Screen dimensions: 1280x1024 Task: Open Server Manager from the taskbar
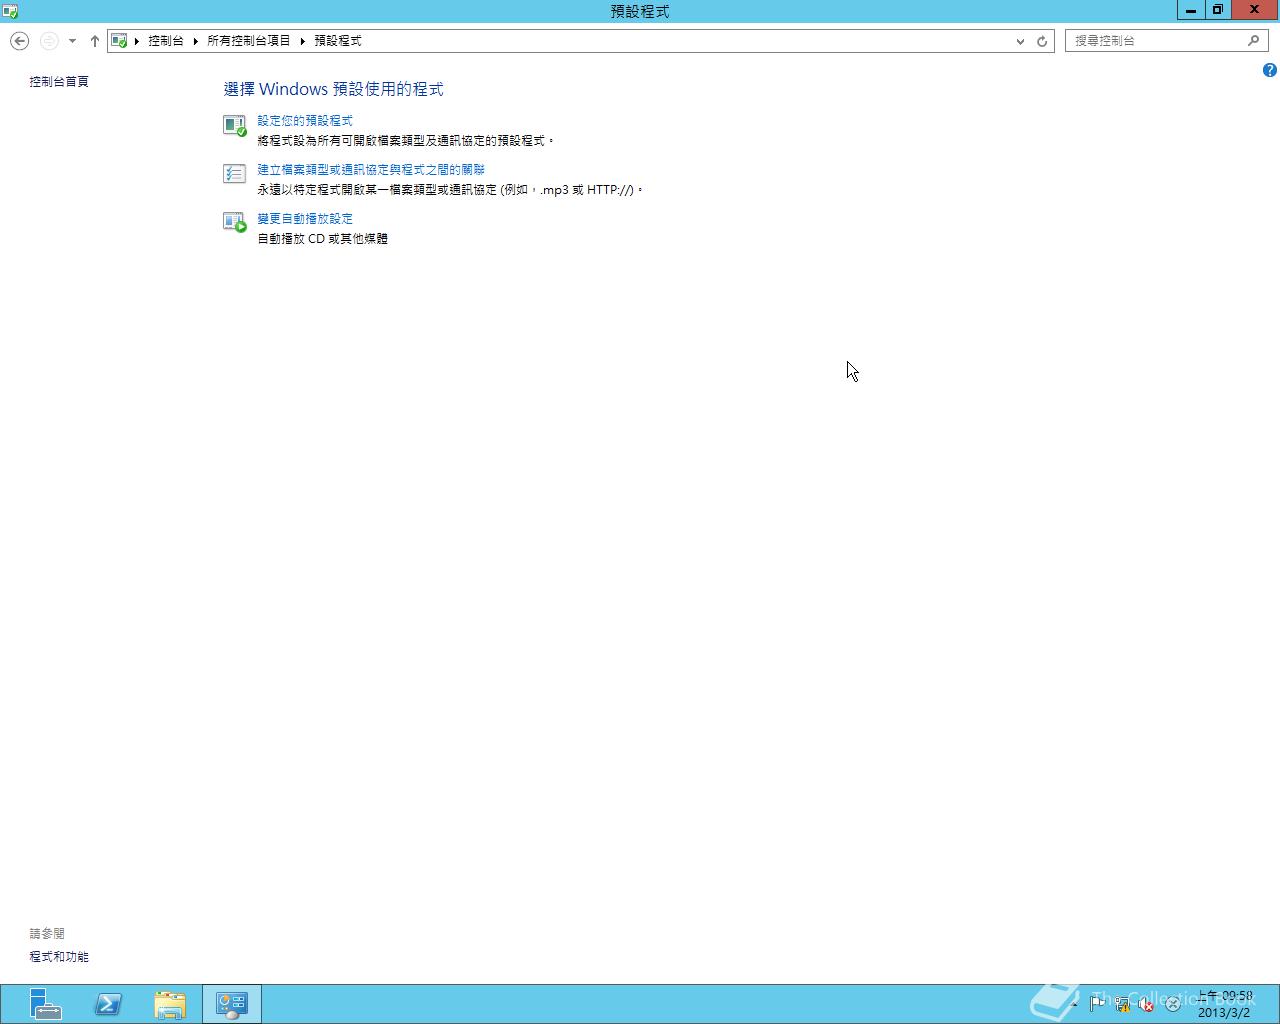coord(46,1004)
